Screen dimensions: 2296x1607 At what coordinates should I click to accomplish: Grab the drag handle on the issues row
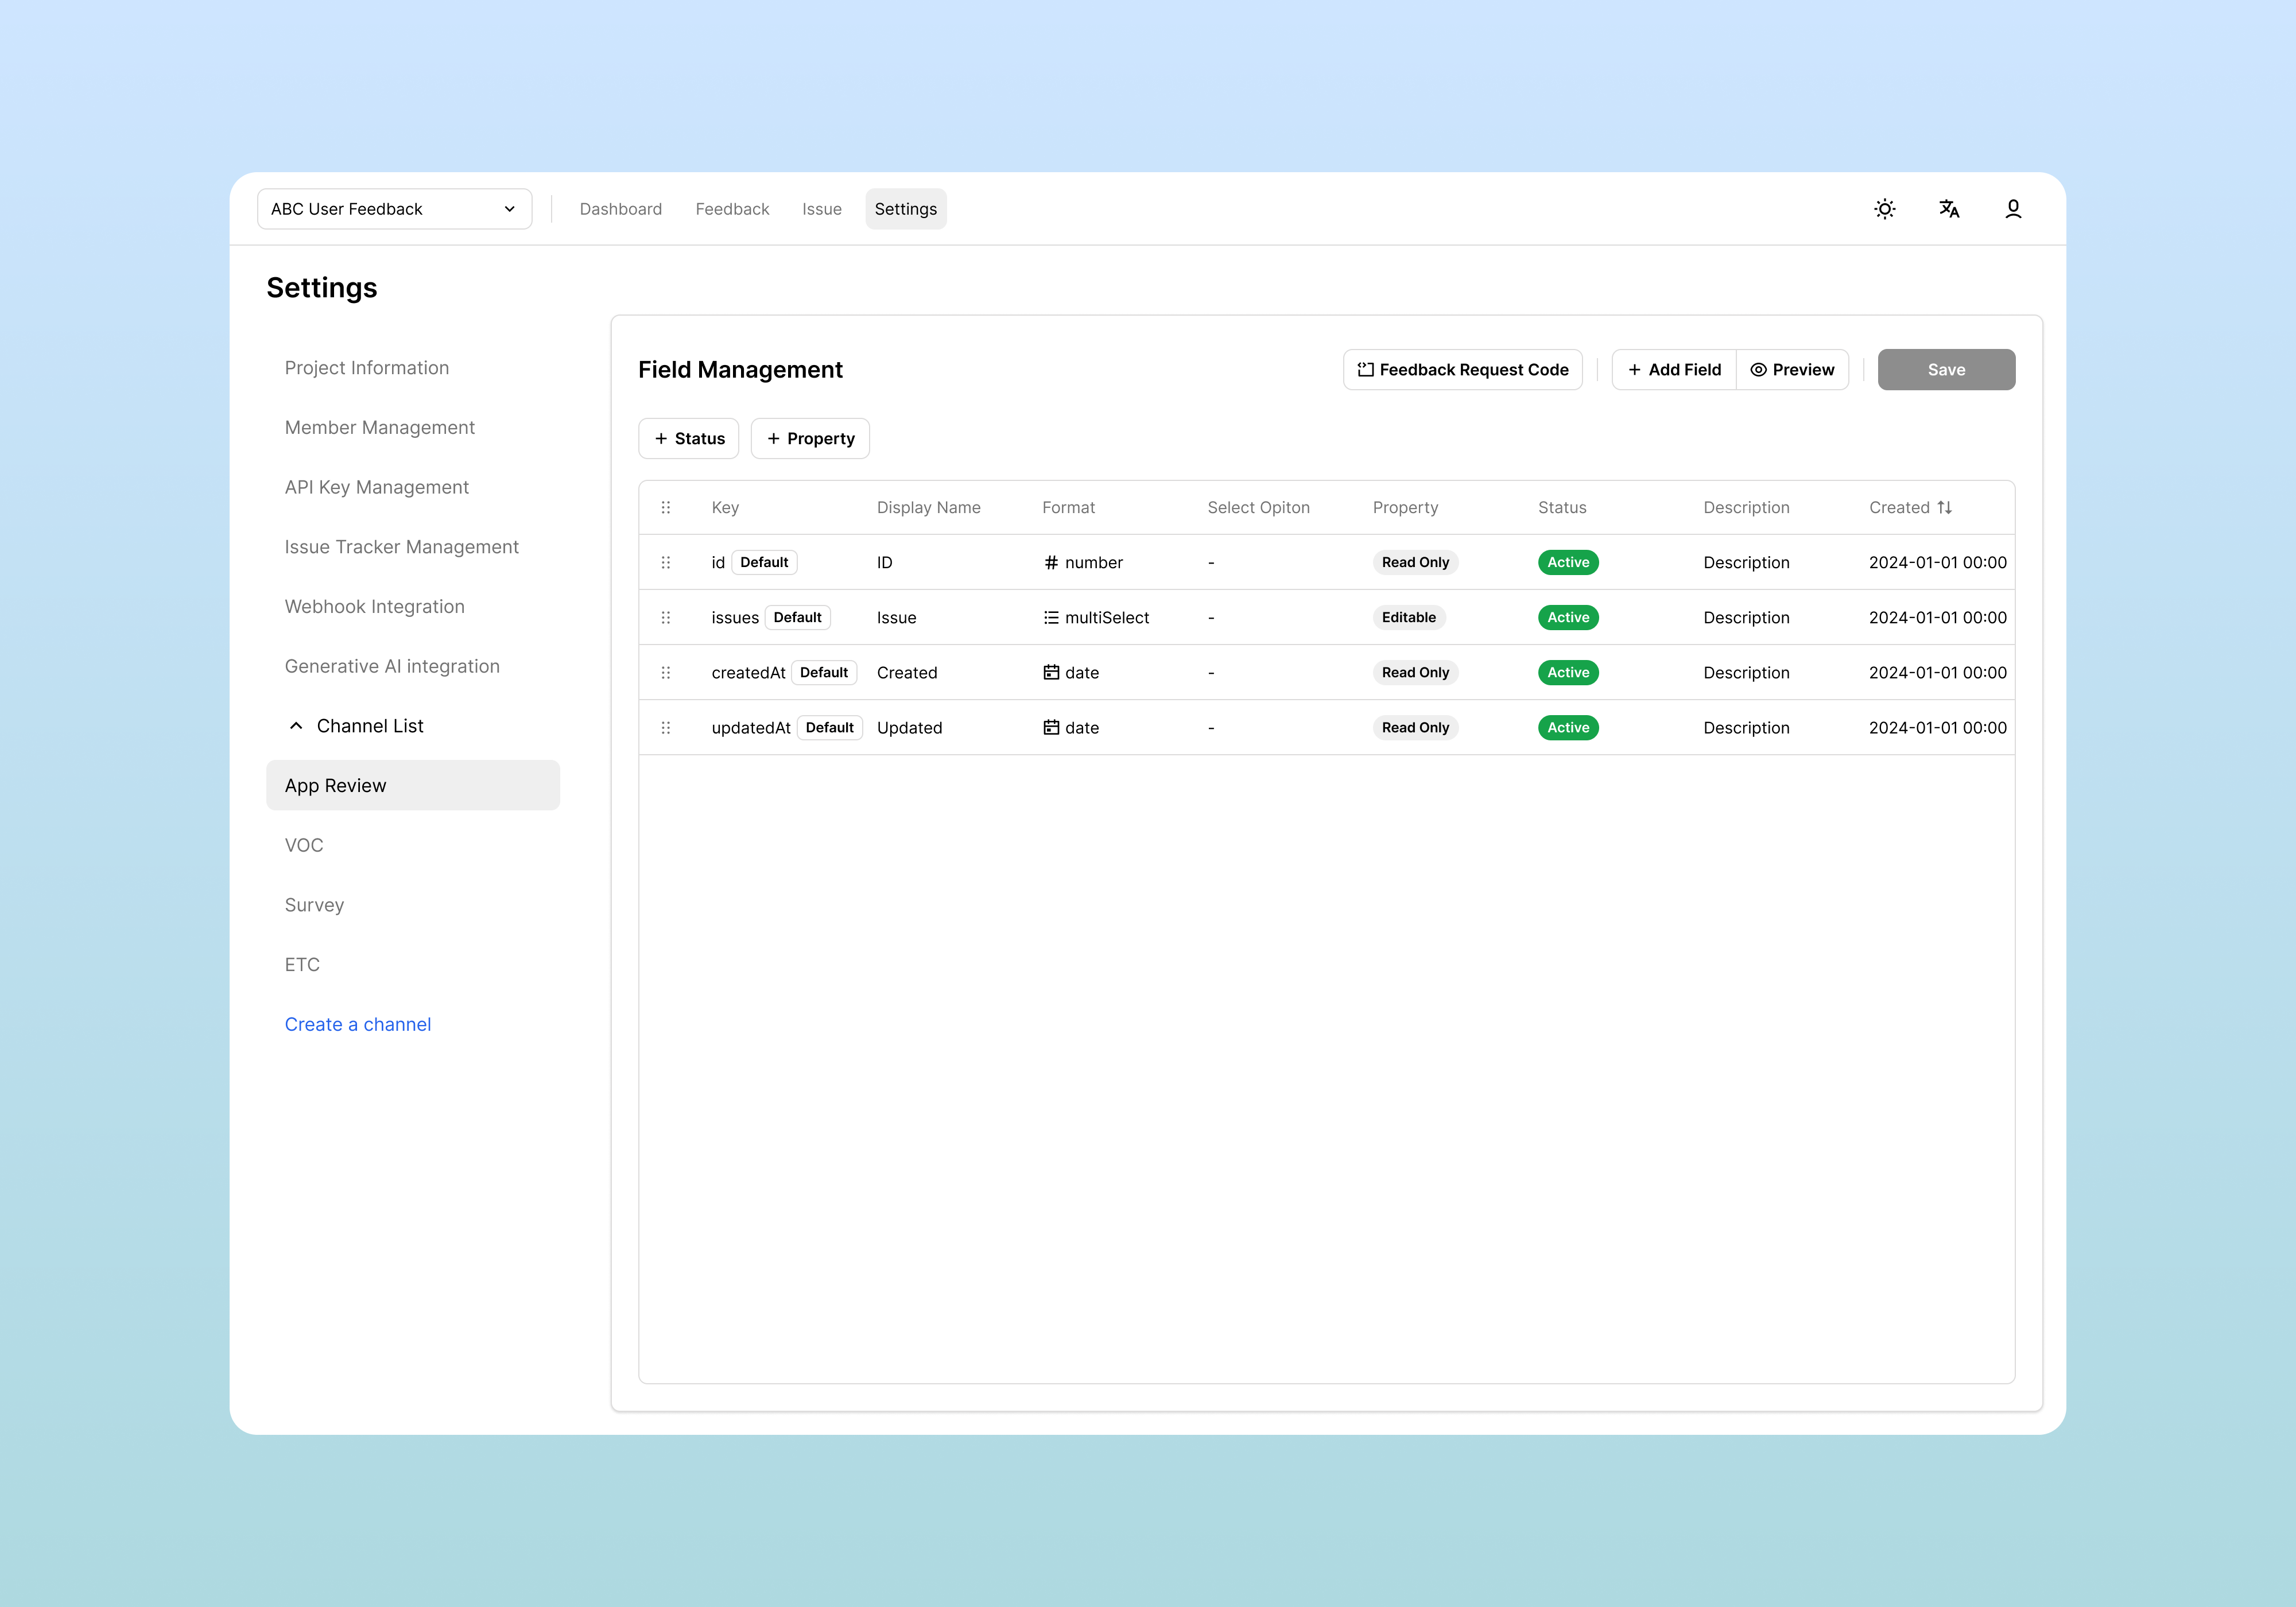point(666,618)
